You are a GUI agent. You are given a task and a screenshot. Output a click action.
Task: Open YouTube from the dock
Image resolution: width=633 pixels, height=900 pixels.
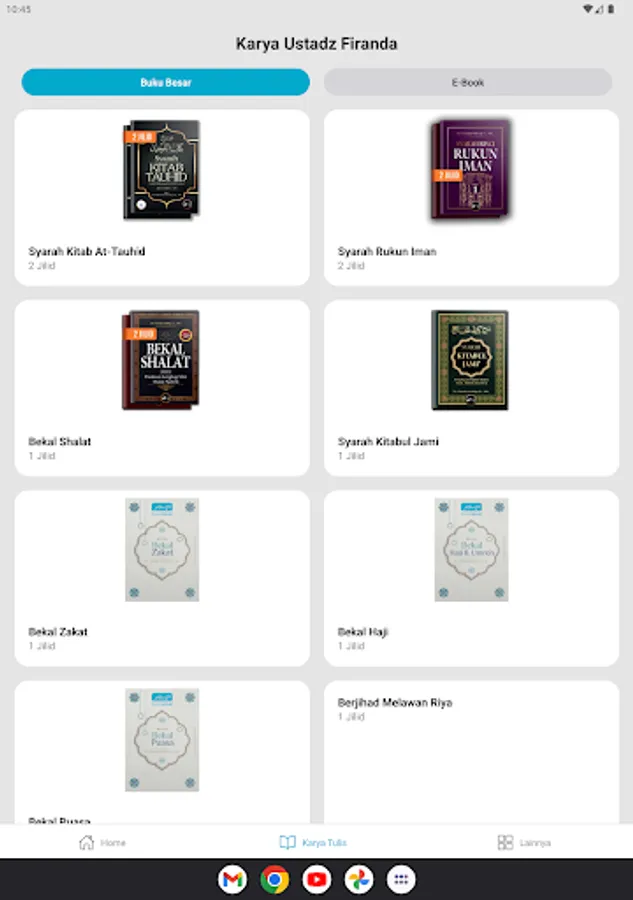pos(317,879)
